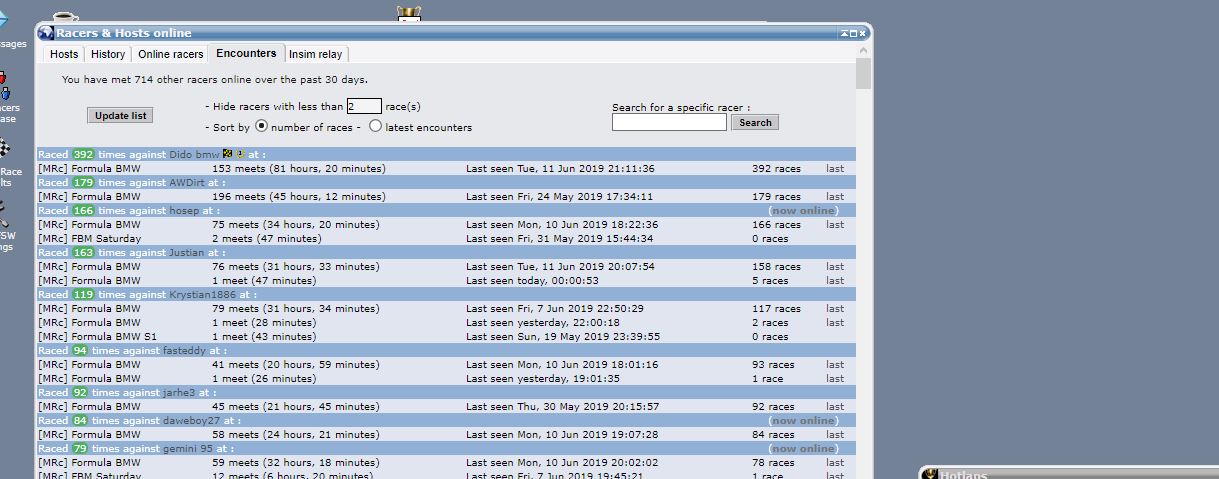The width and height of the screenshot is (1219, 479).
Task: Open racer AWDirt's profile link
Action: (187, 182)
